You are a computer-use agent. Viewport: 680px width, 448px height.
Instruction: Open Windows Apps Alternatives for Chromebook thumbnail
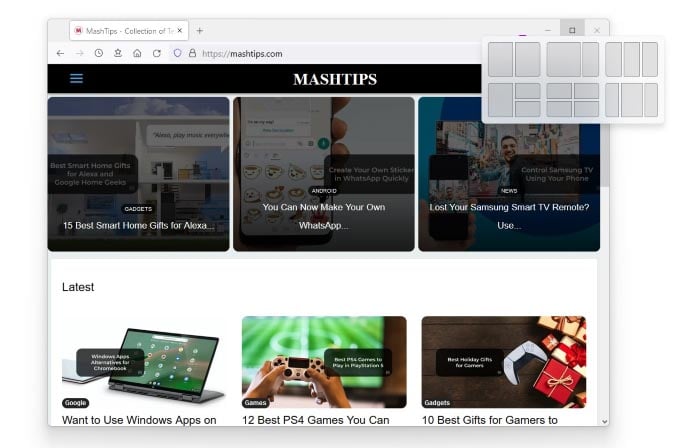pyautogui.click(x=144, y=362)
